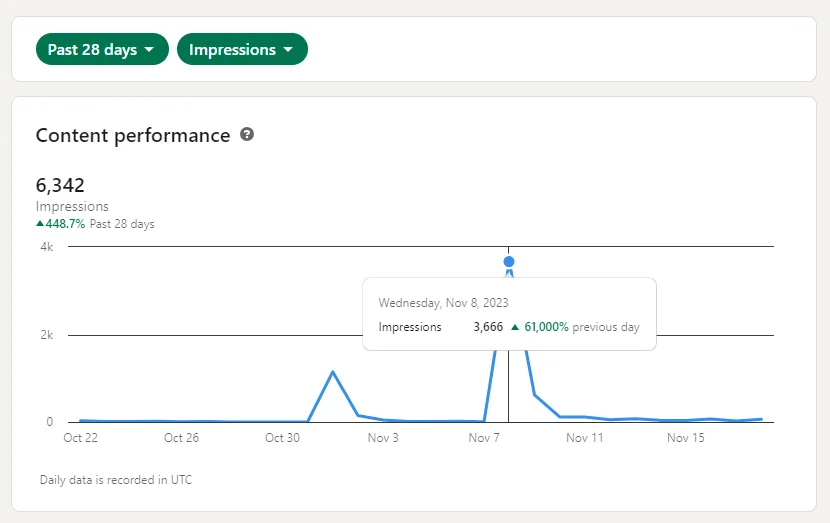Click the Content performance heading

[133, 135]
